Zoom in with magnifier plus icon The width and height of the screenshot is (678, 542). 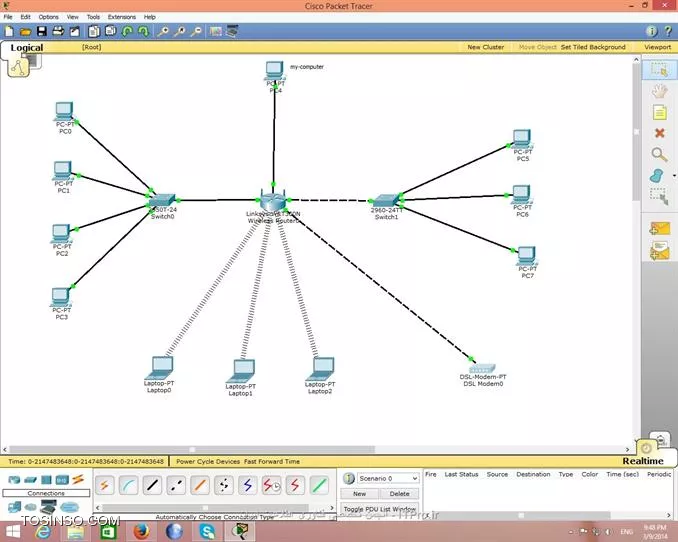[x=163, y=32]
